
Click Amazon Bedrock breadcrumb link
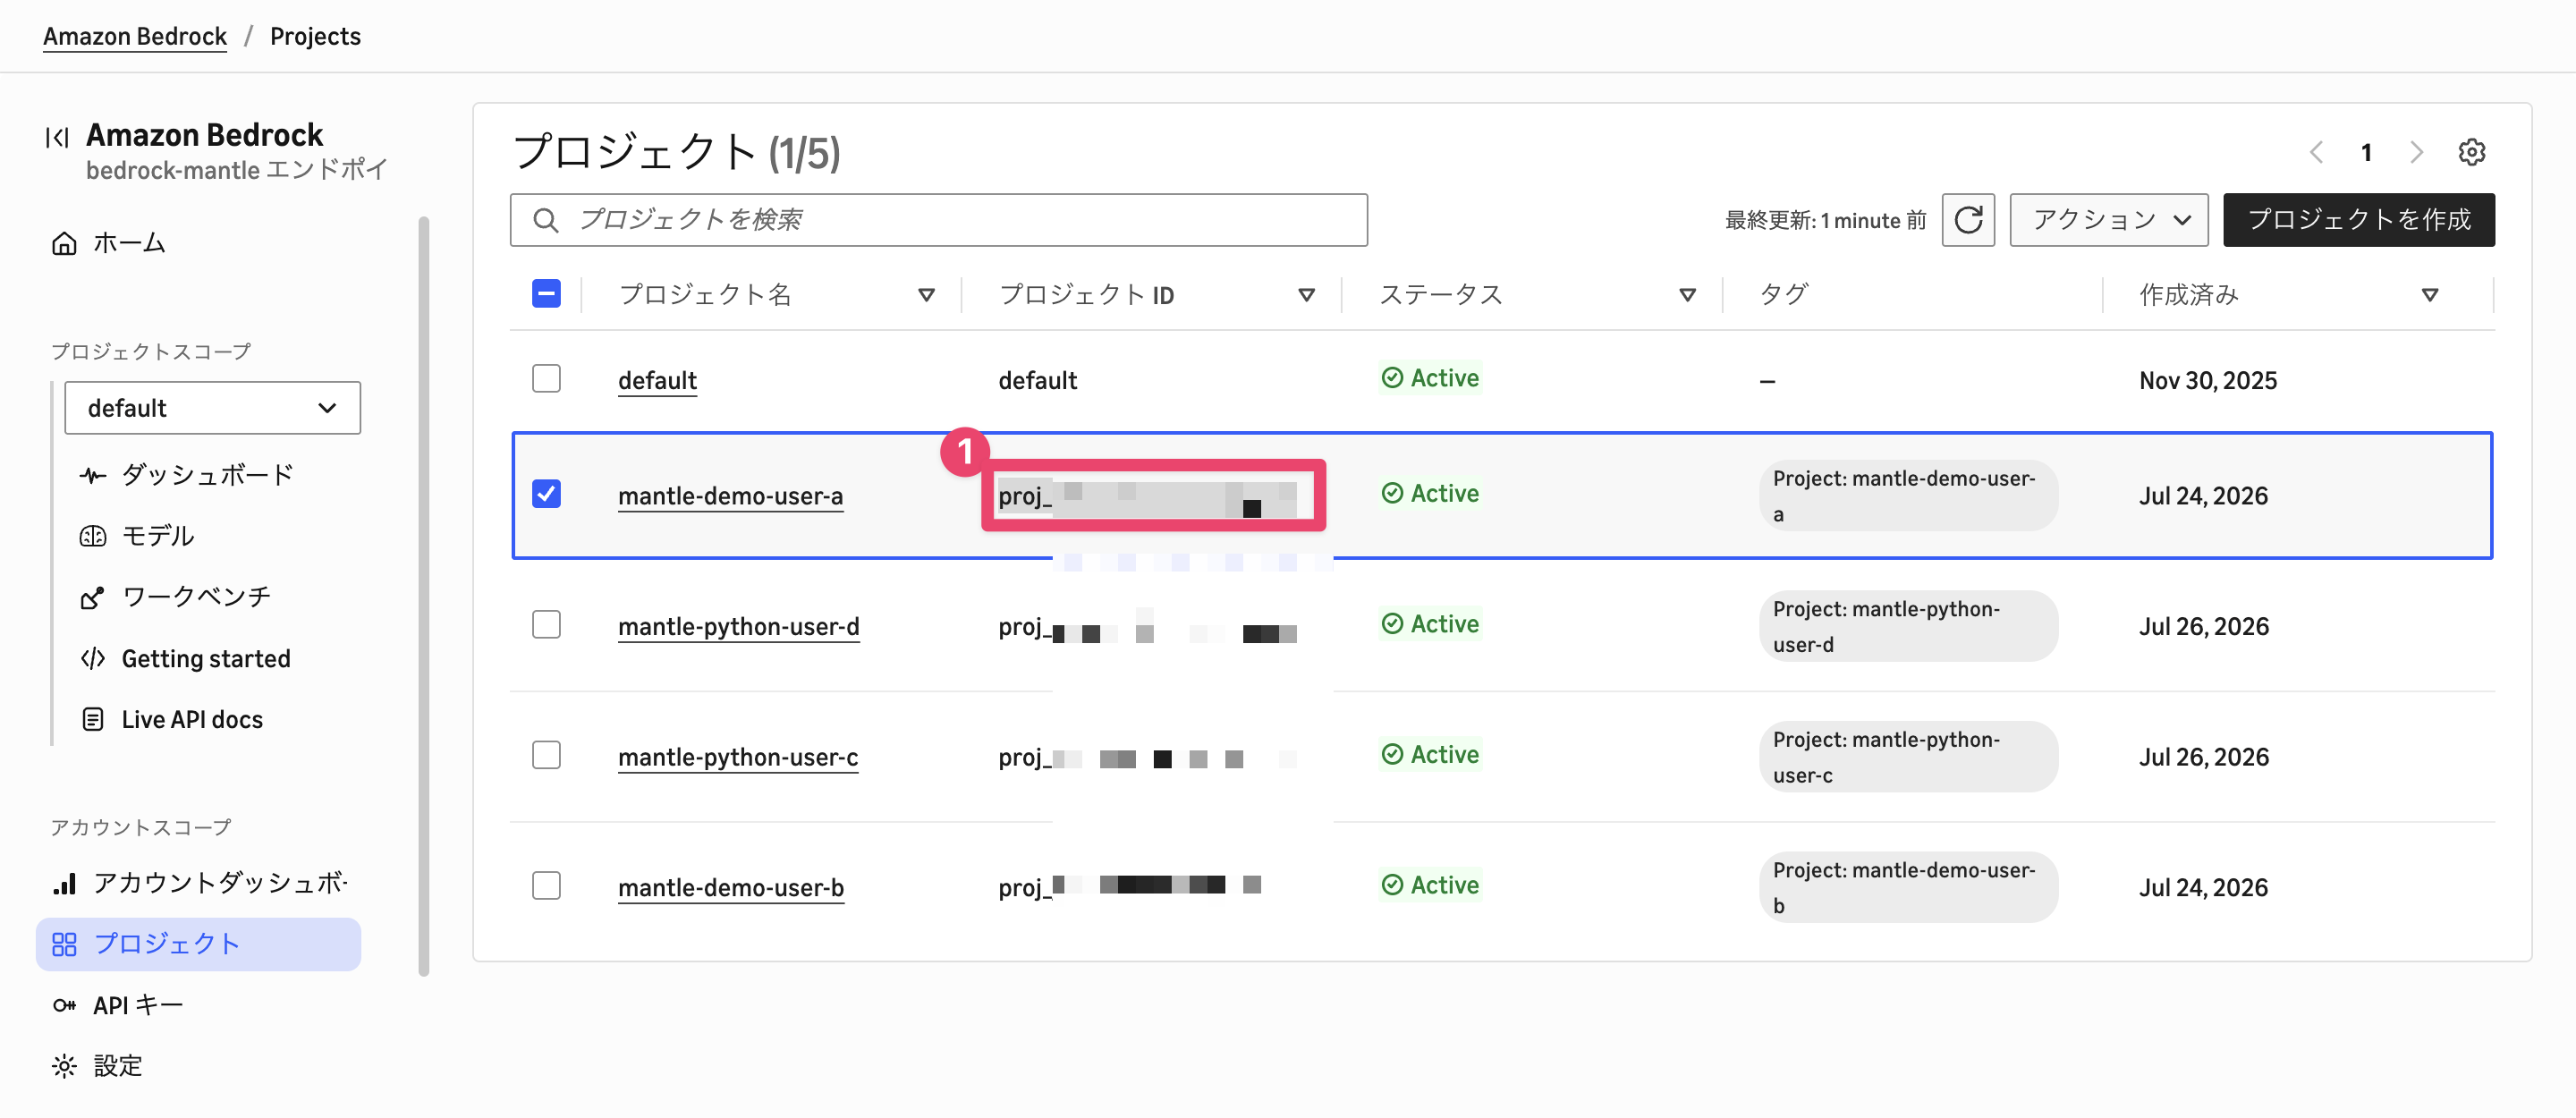point(135,36)
